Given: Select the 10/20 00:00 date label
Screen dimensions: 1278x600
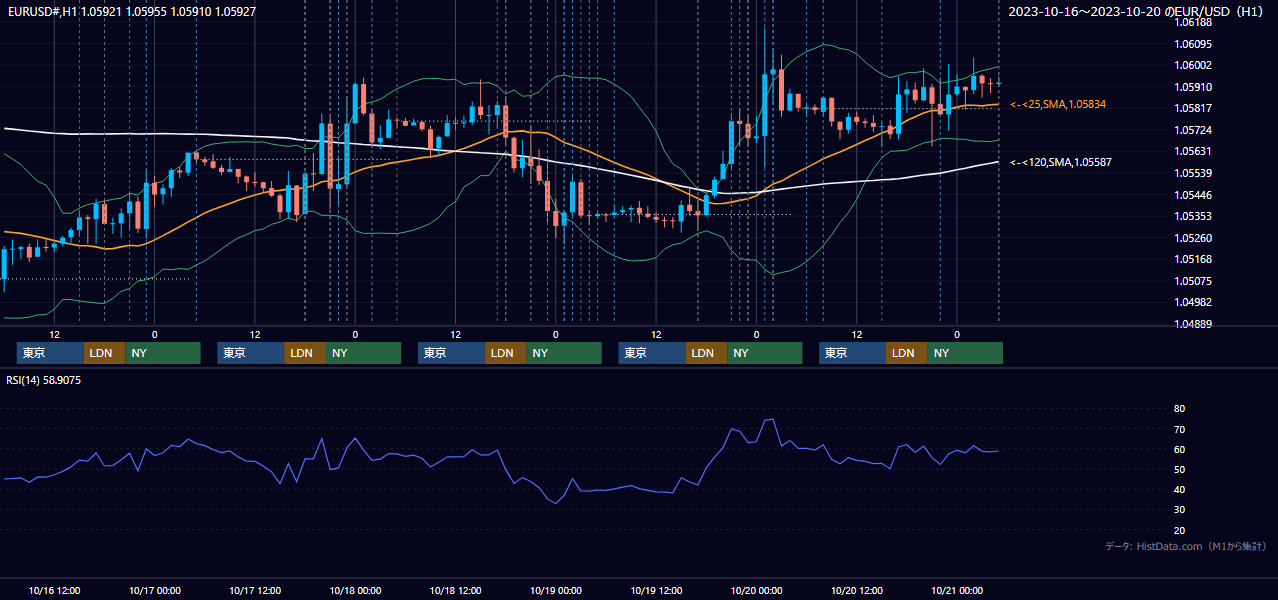Looking at the screenshot, I should [757, 590].
